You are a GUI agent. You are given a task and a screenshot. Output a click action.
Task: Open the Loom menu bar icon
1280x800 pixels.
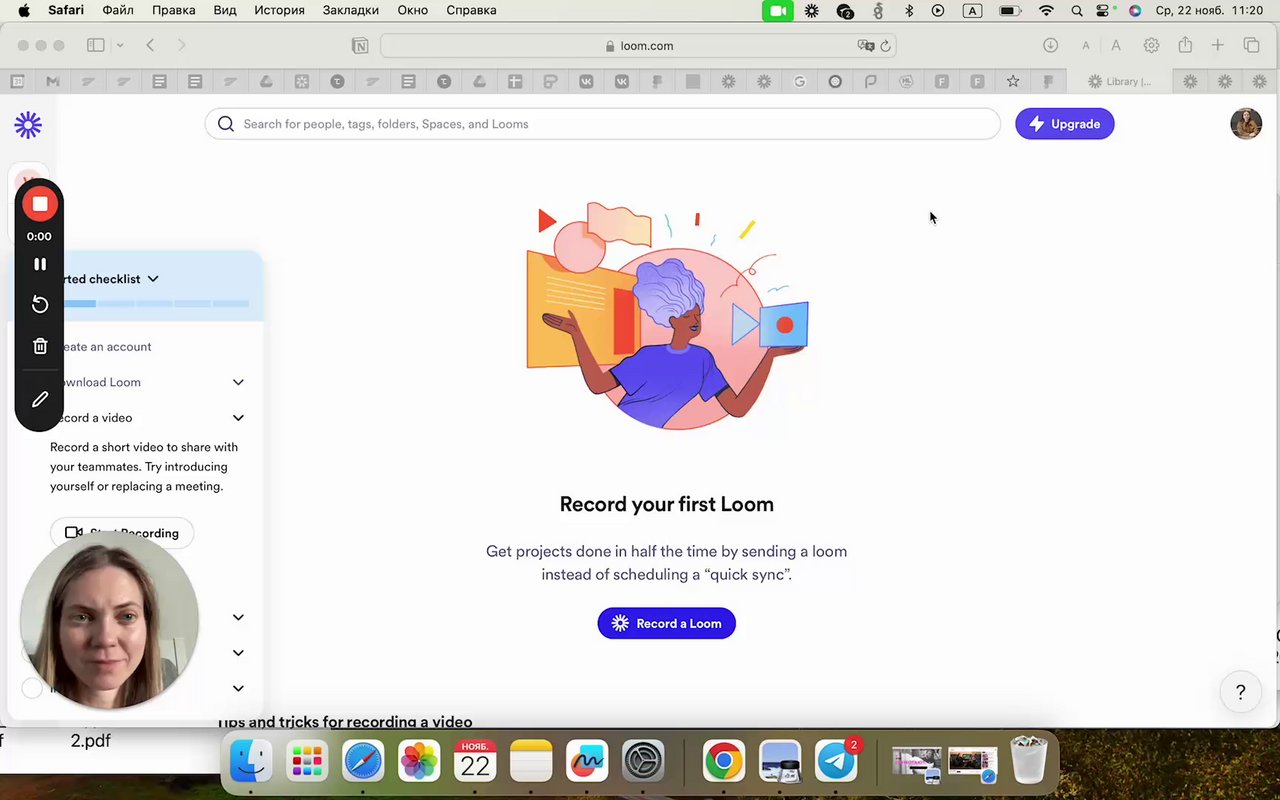click(811, 11)
